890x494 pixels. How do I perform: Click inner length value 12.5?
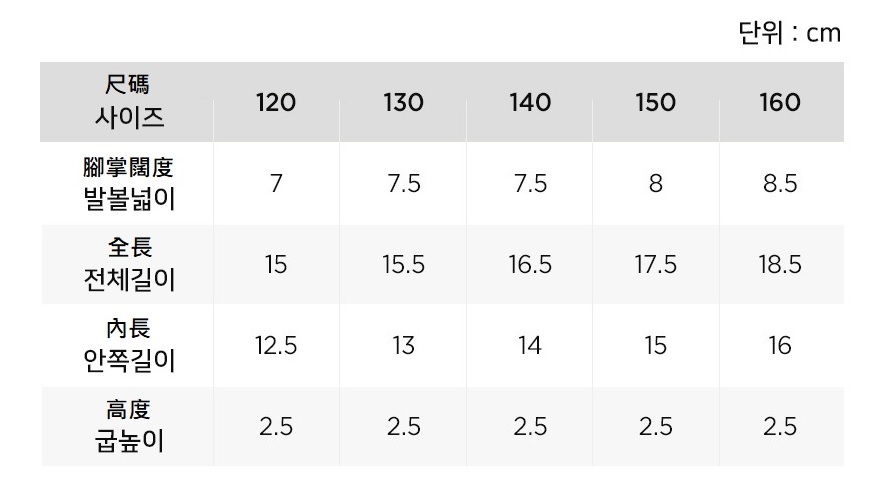coord(276,346)
